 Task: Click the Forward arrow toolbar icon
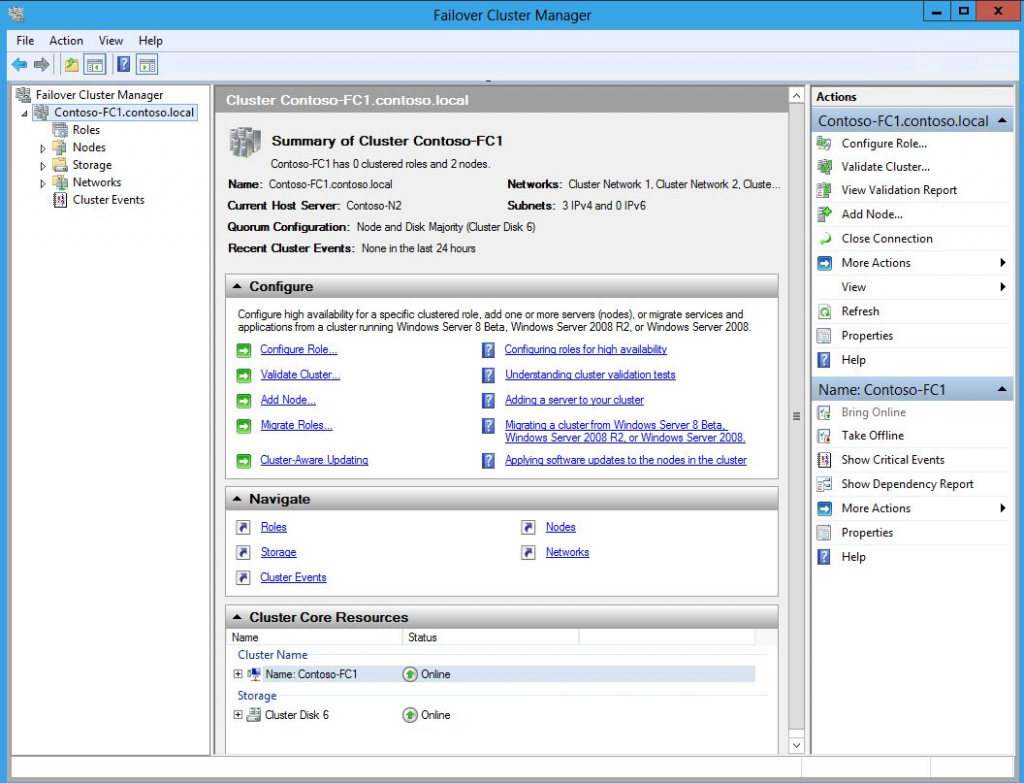tap(41, 65)
